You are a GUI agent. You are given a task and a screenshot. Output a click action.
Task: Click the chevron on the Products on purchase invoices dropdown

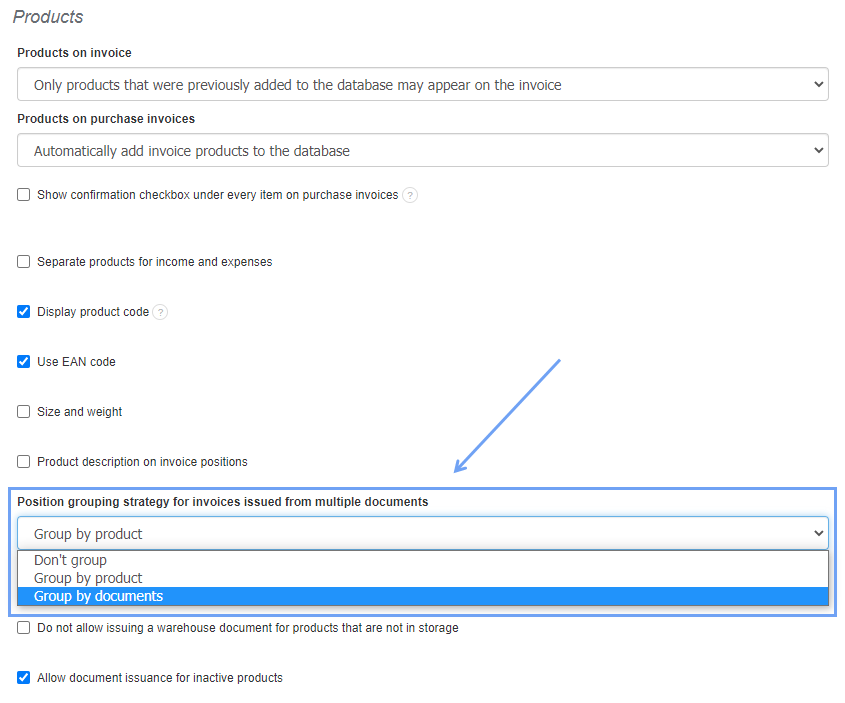[817, 150]
